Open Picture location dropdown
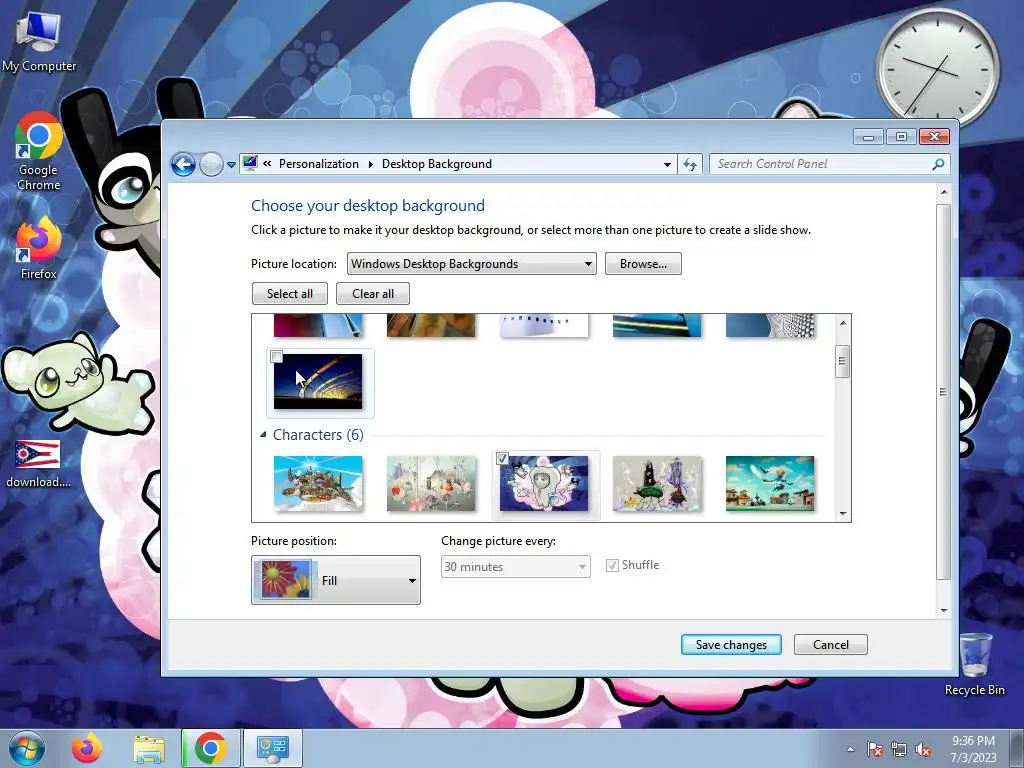The height and width of the screenshot is (768, 1024). click(x=472, y=264)
